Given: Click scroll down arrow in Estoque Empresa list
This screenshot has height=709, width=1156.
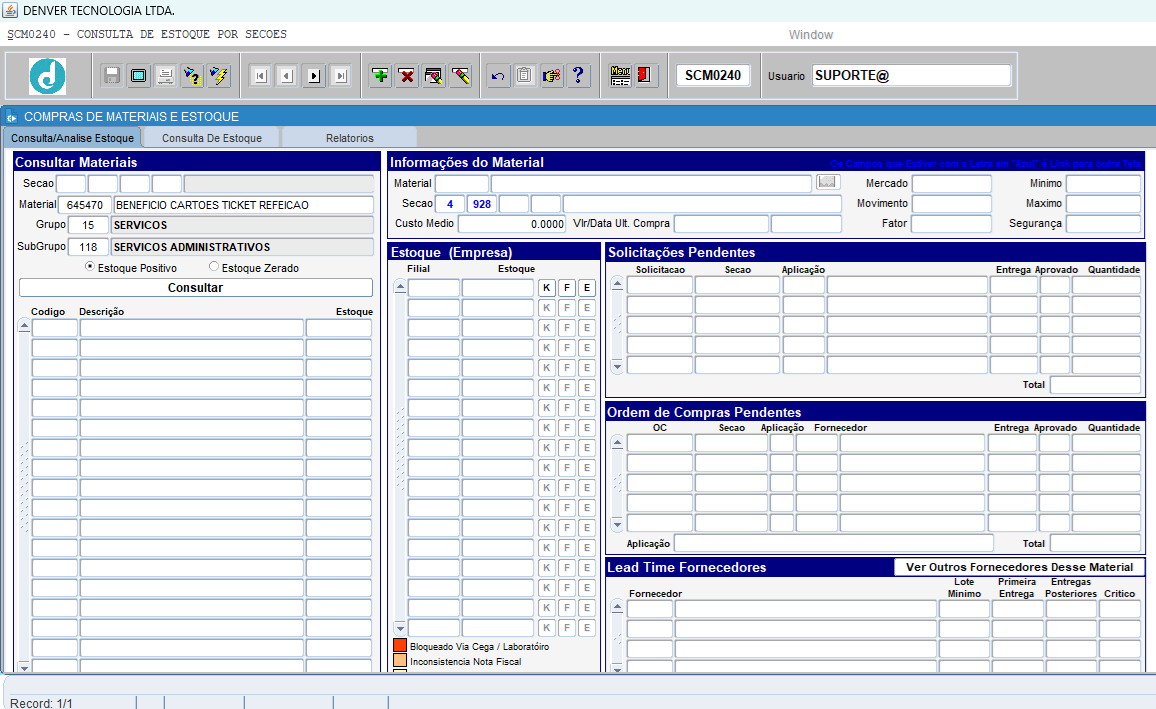Looking at the screenshot, I should coord(400,628).
